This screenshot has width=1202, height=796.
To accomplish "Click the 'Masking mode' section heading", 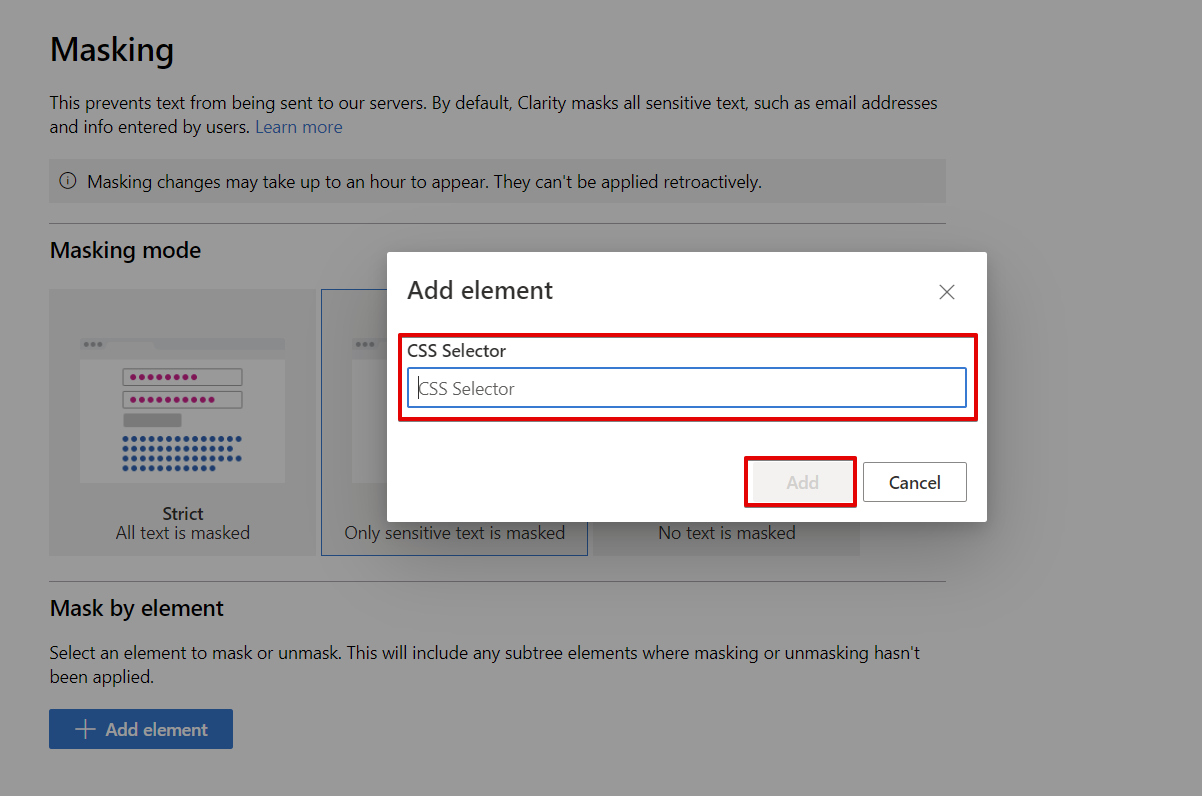I will (125, 250).
